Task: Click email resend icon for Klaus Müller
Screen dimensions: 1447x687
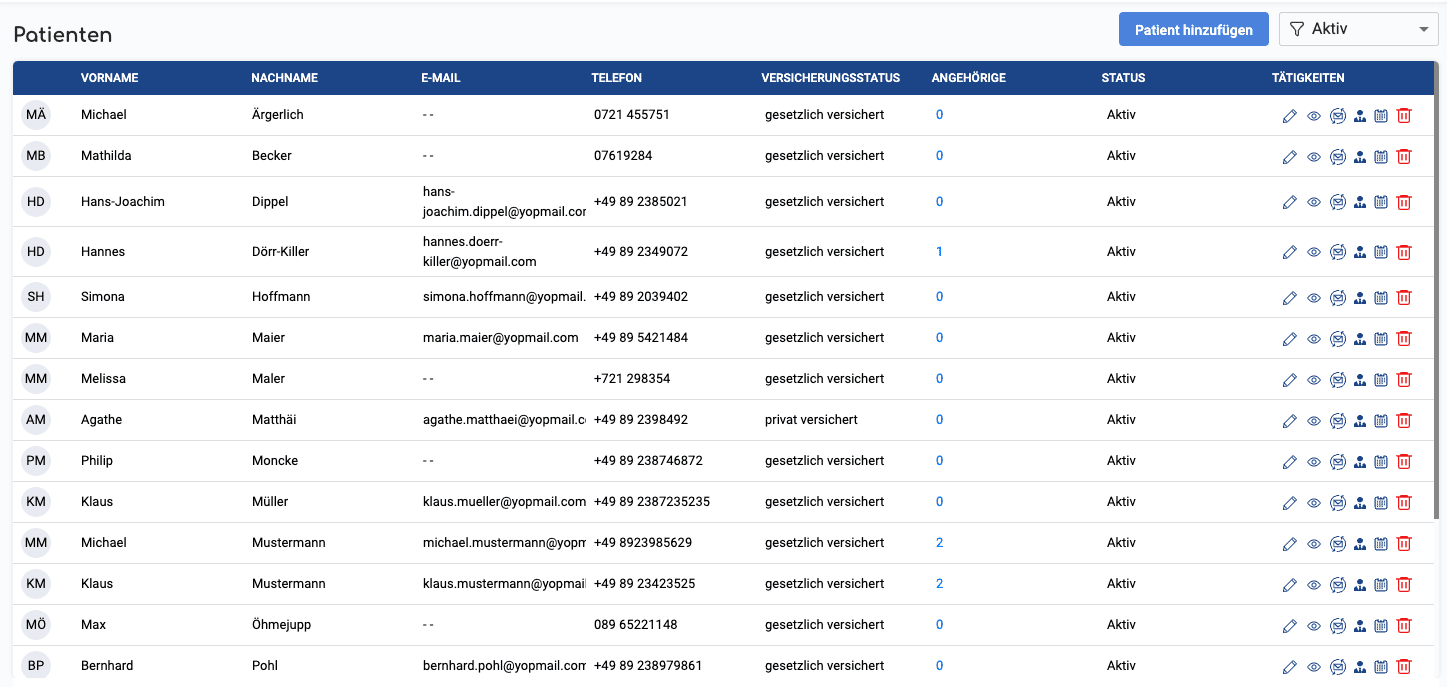Action: pyautogui.click(x=1338, y=503)
